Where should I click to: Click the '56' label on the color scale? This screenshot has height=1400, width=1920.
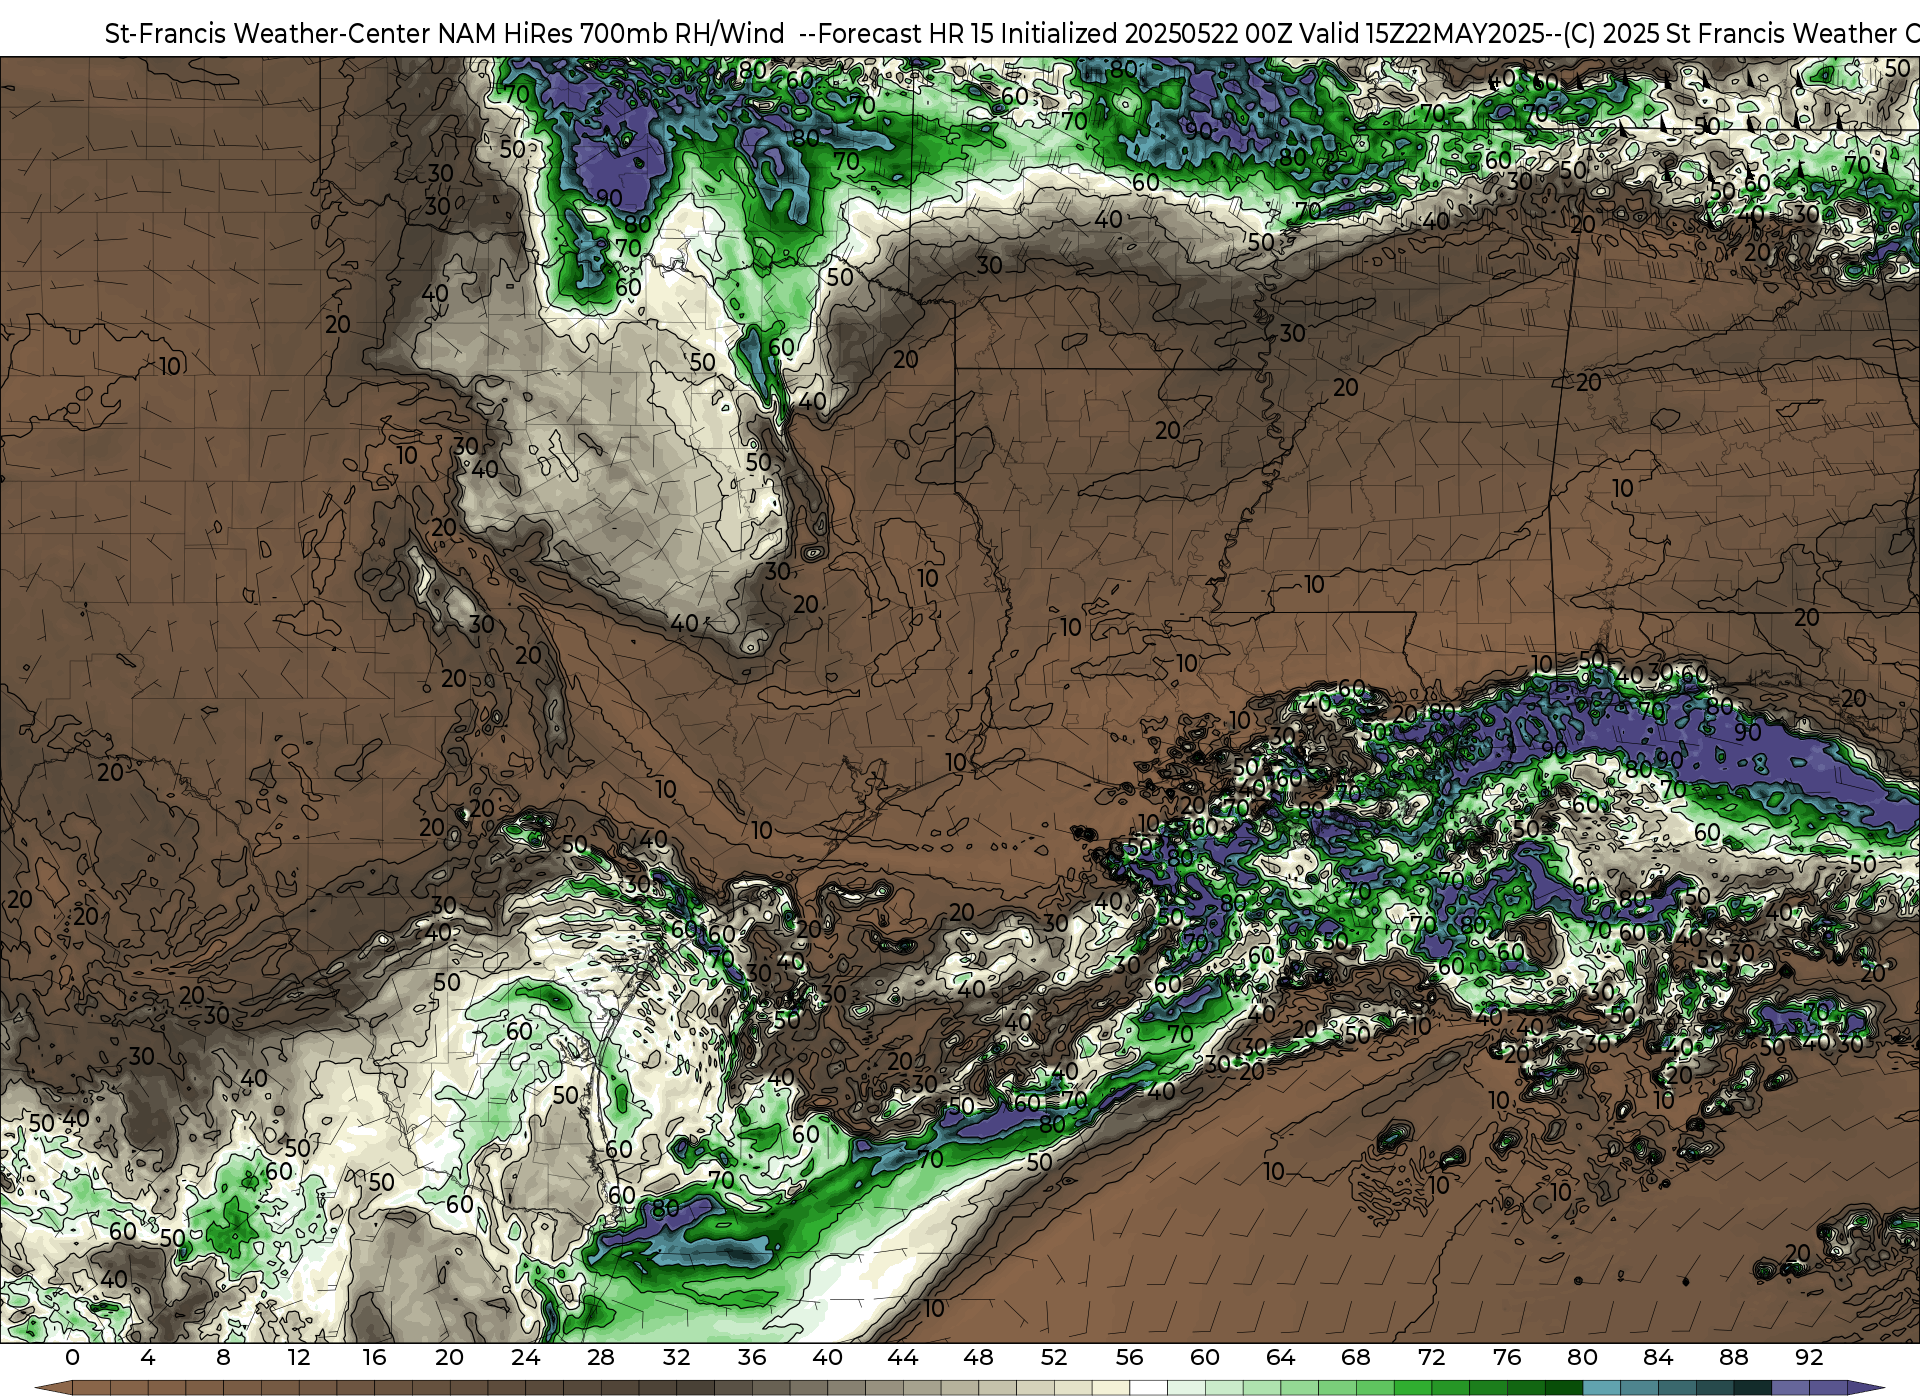pyautogui.click(x=1129, y=1357)
